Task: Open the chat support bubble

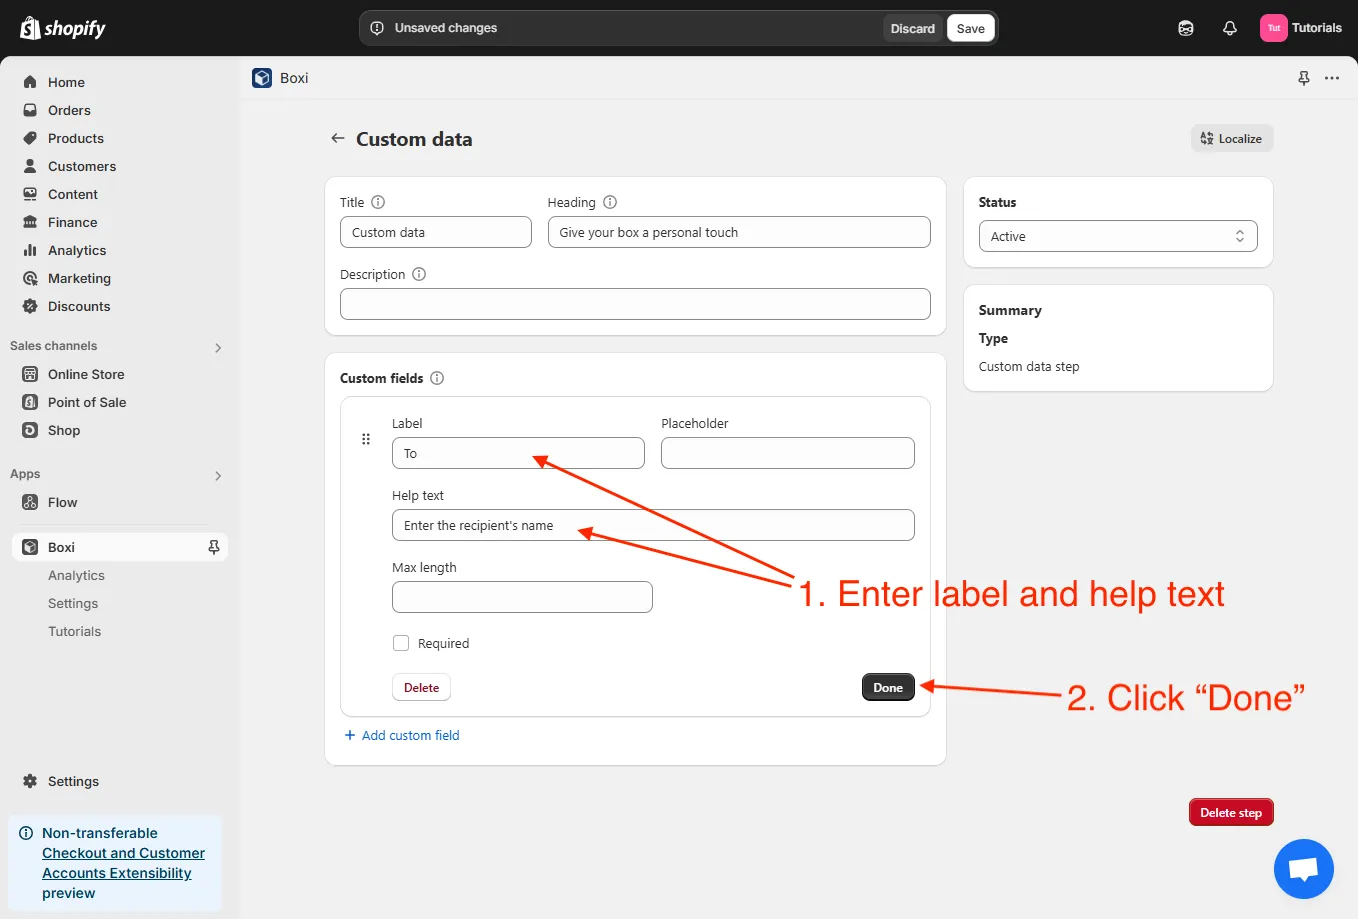Action: pyautogui.click(x=1303, y=868)
